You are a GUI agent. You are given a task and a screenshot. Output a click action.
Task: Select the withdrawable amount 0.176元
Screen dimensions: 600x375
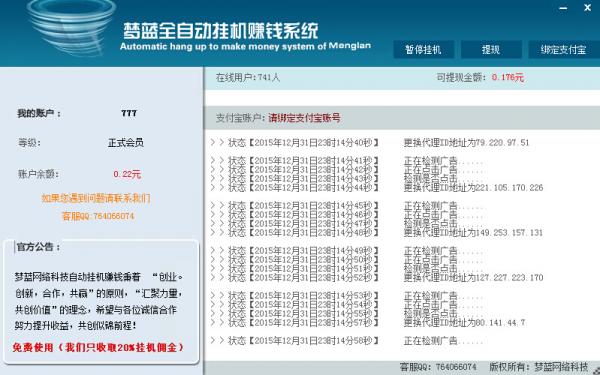[x=508, y=78]
